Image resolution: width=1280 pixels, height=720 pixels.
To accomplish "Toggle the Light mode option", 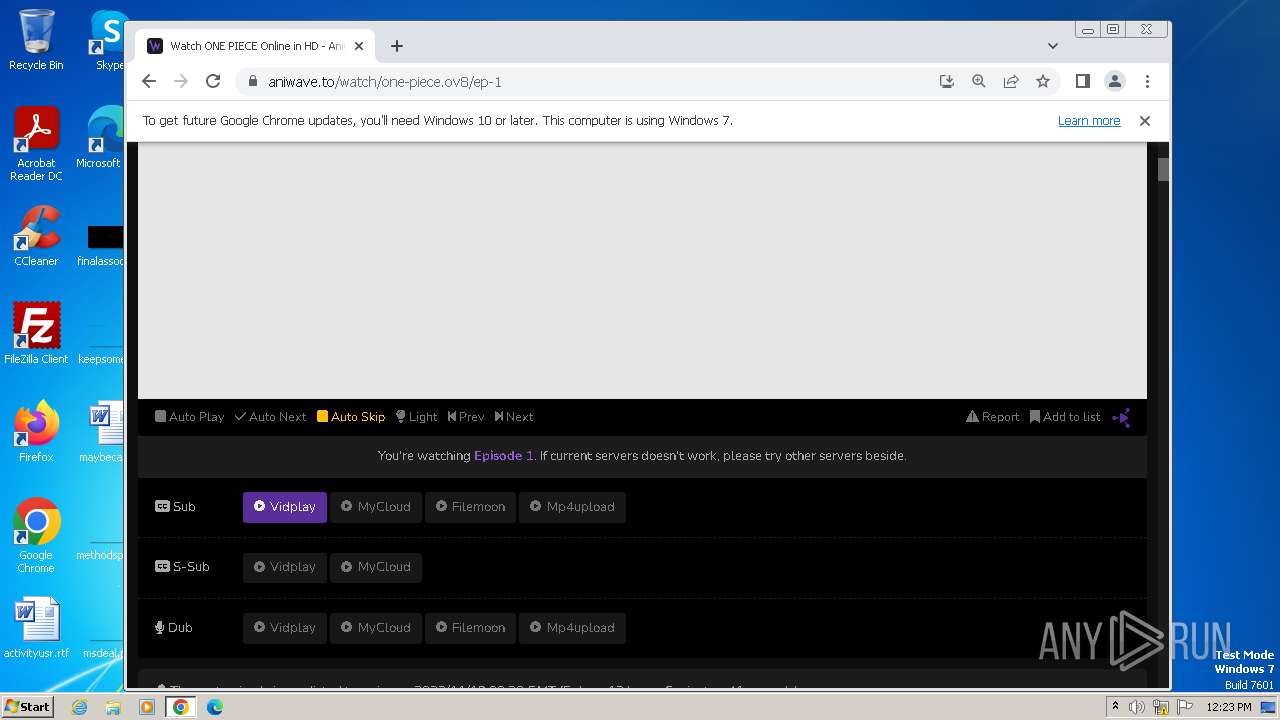I will point(417,417).
